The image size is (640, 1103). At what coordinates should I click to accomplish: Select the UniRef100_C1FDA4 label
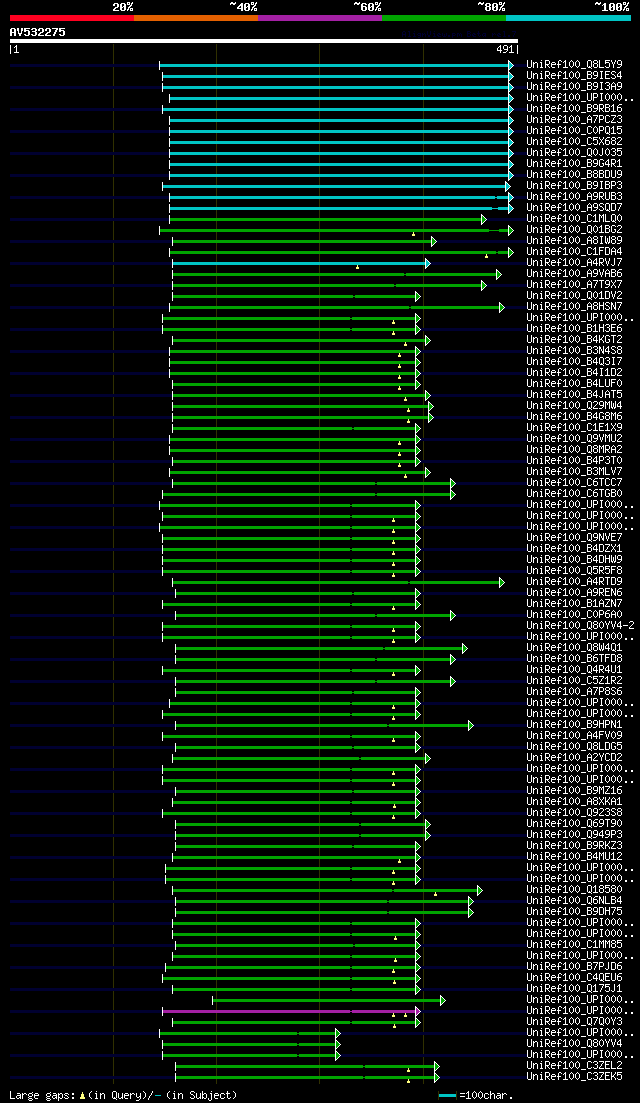pyautogui.click(x=574, y=252)
